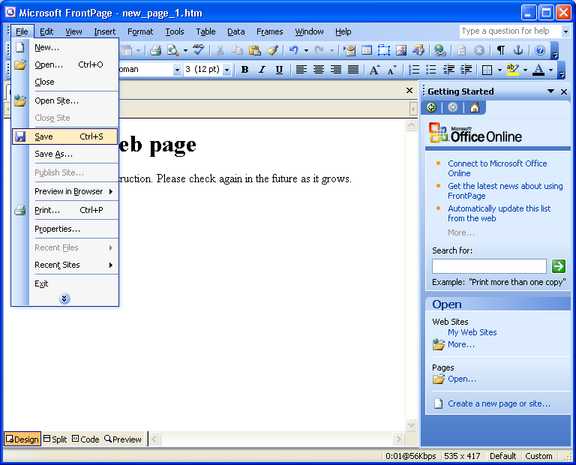Switch to Code view tab
The height and width of the screenshot is (465, 576).
[x=85, y=439]
